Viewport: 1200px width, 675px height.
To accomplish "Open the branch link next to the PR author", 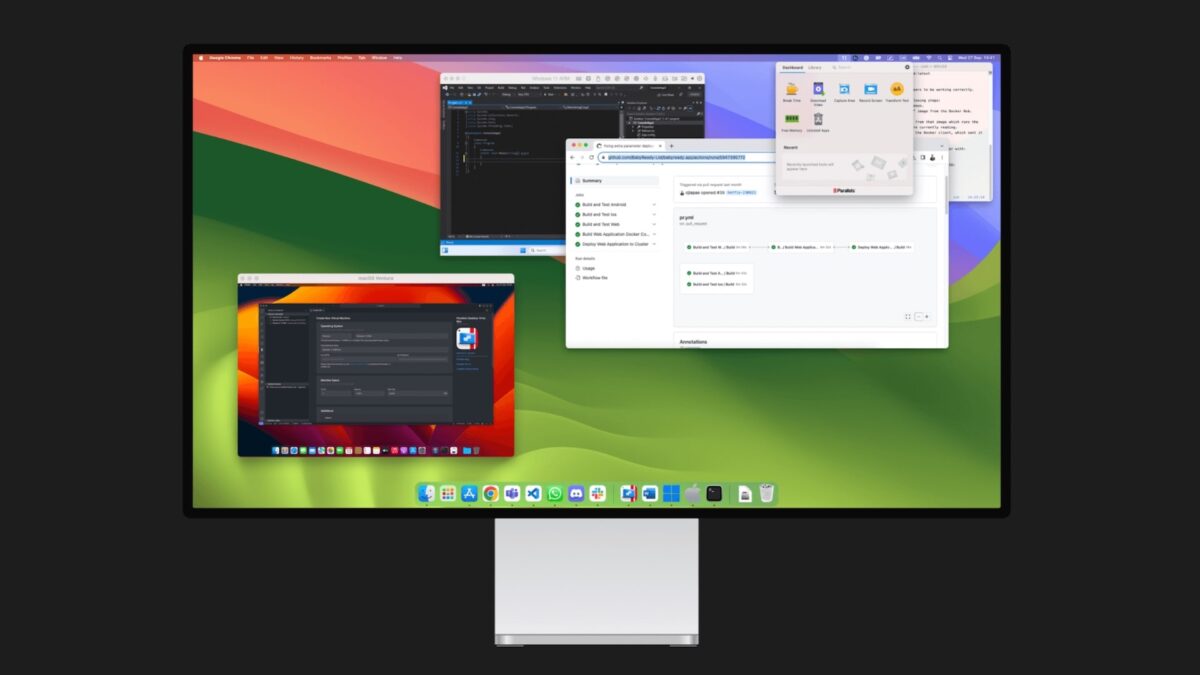I will 741,193.
